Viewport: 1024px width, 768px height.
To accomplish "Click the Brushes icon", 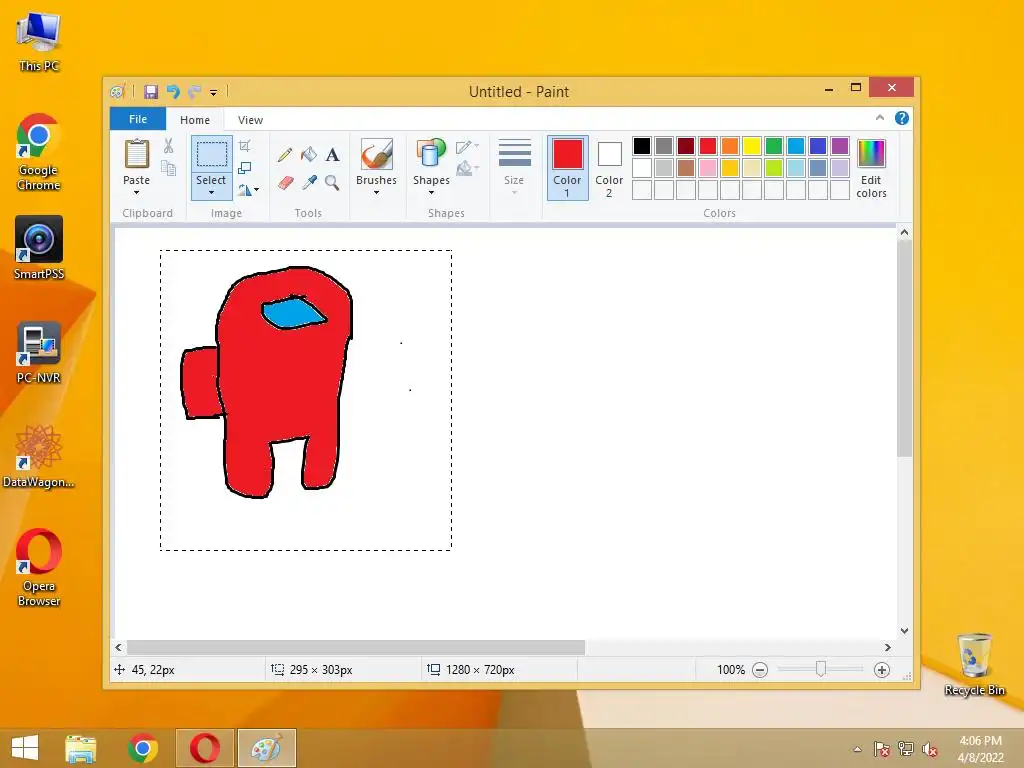I will 377,154.
